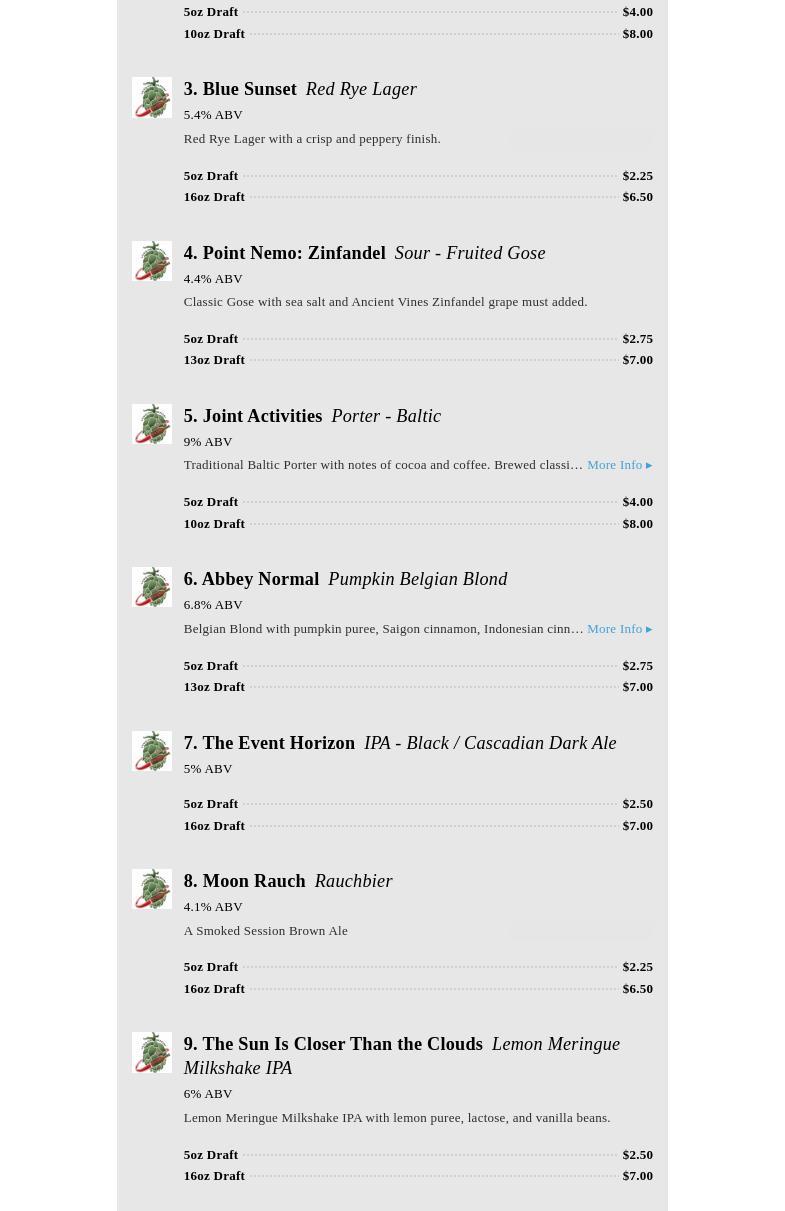
Task: Click the Abbey Normal brewery logo icon
Action: (x=151, y=587)
